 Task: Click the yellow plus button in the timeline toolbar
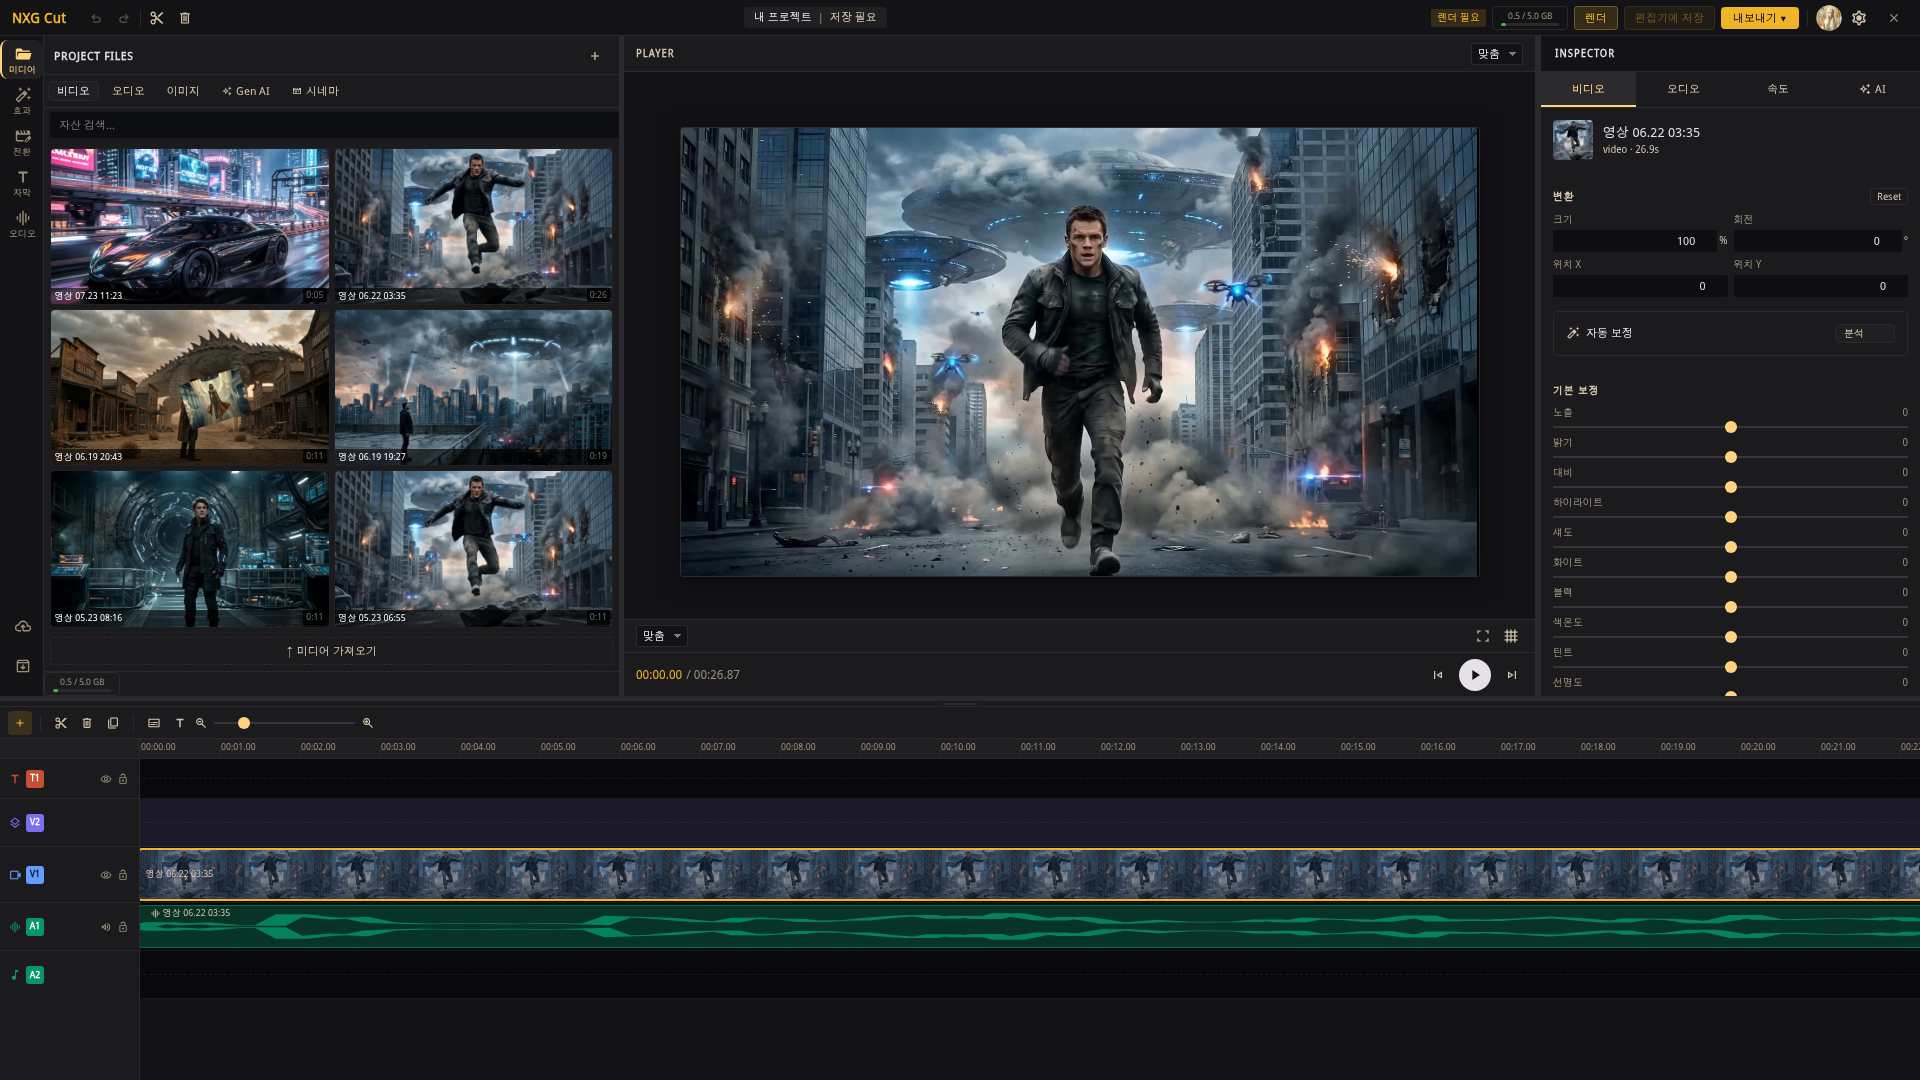(20, 723)
